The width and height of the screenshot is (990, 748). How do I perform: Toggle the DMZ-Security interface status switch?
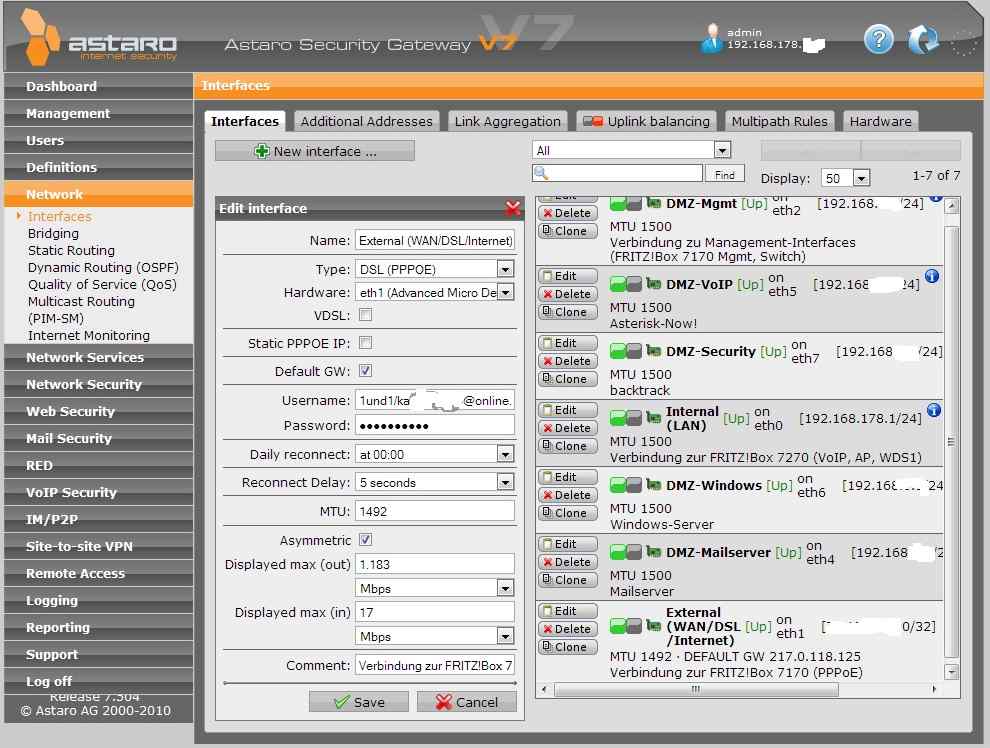(626, 352)
